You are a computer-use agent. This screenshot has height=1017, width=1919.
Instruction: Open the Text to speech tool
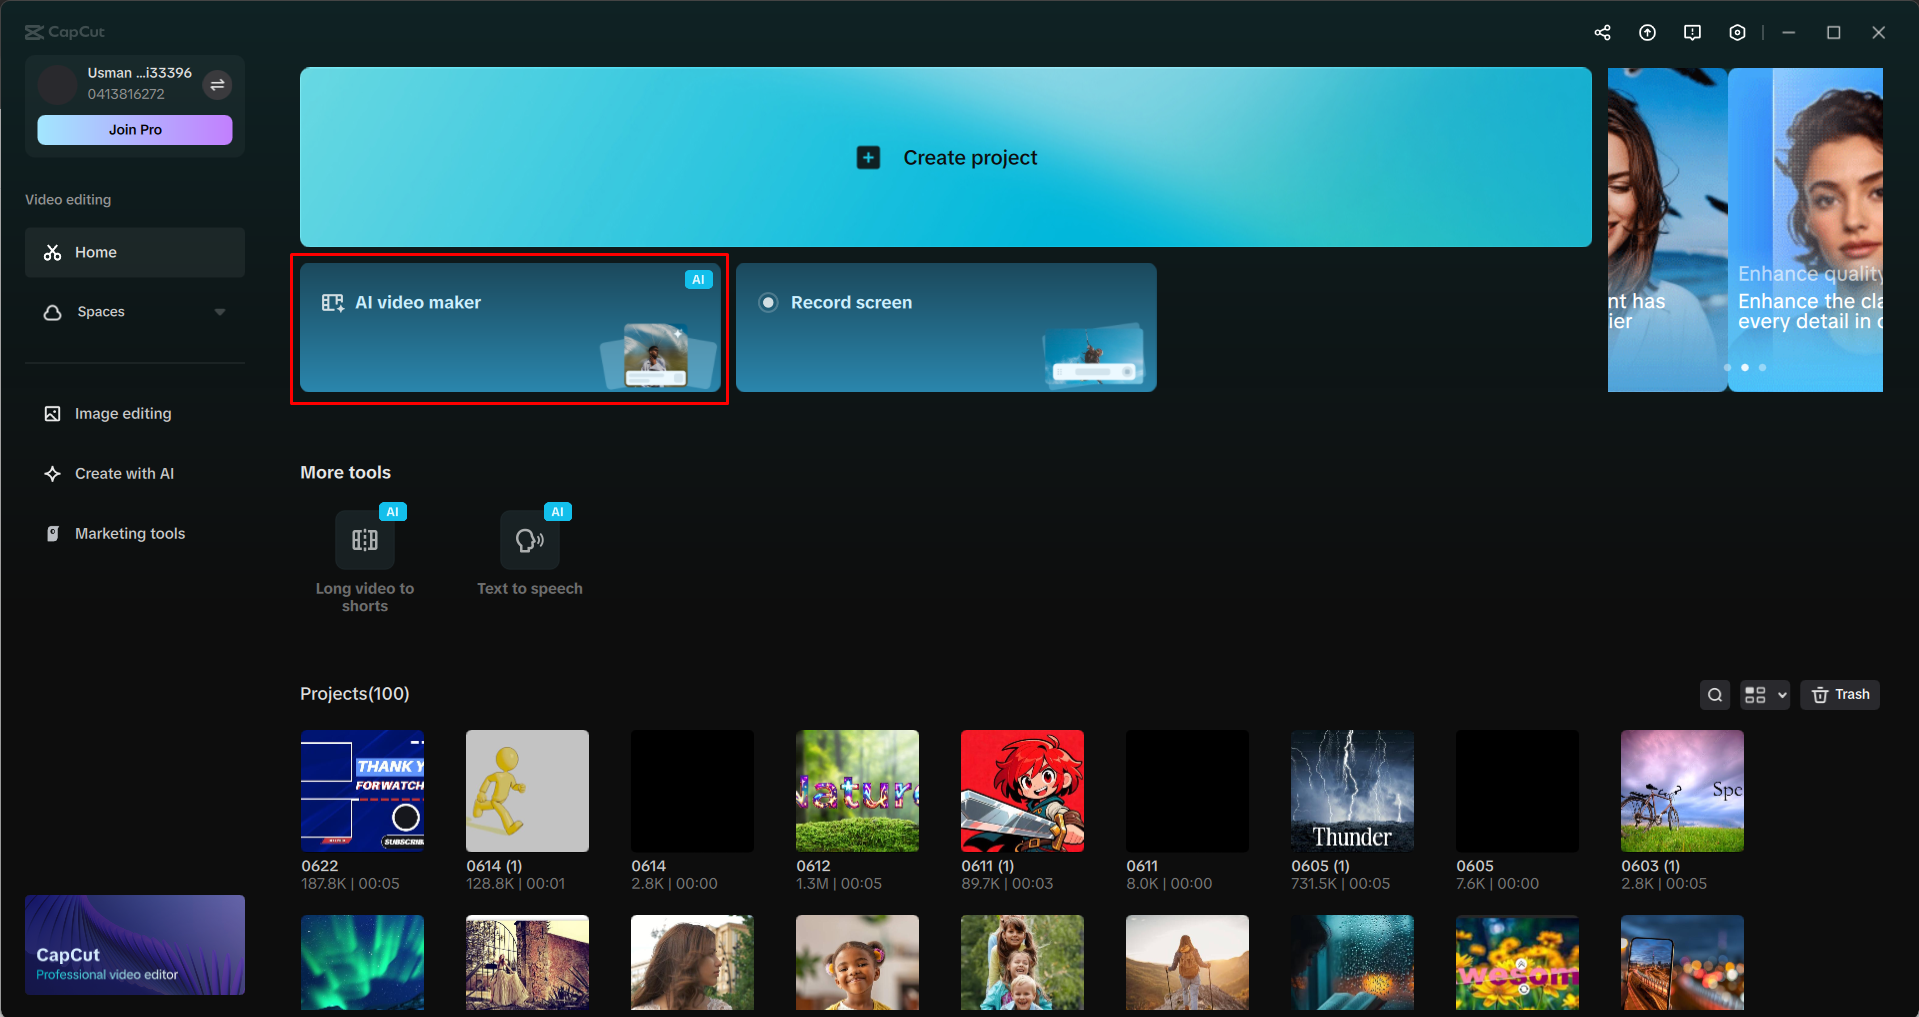coord(529,540)
